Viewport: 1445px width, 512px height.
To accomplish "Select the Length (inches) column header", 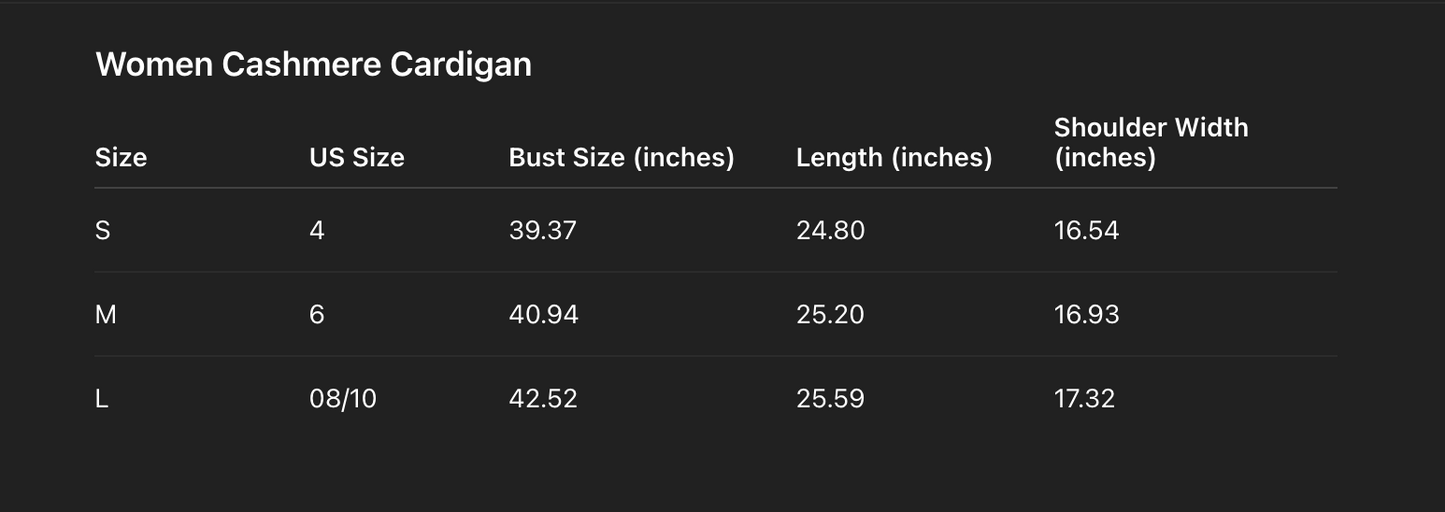I will tap(894, 158).
